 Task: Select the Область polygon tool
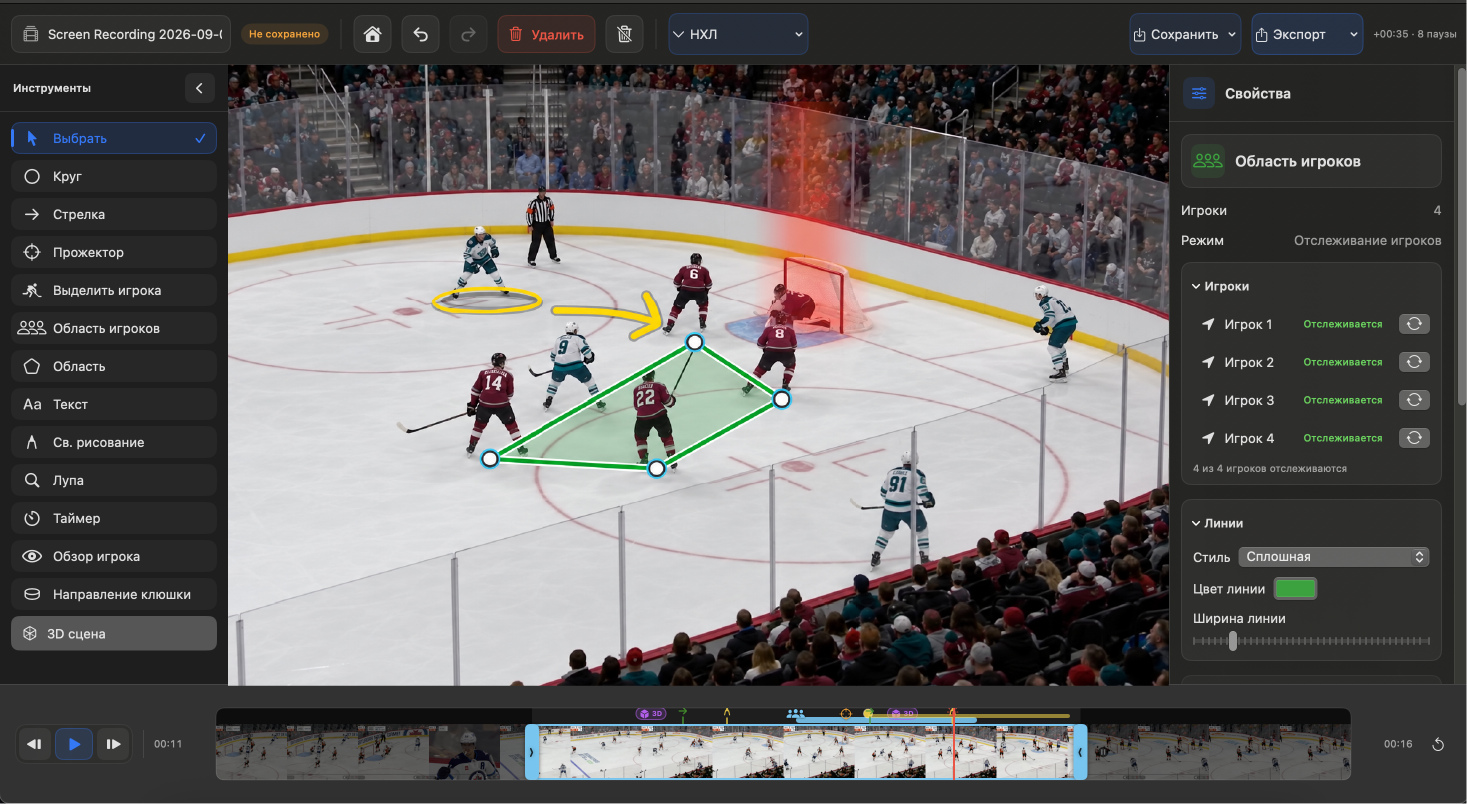114,366
